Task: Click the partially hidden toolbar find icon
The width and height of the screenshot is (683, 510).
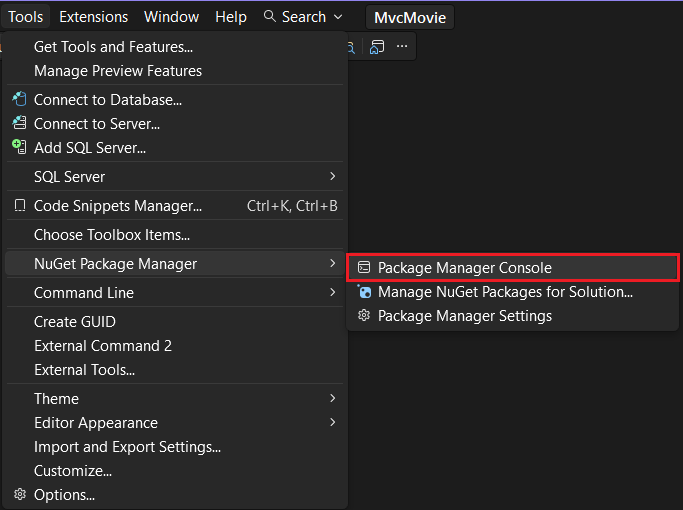Action: pyautogui.click(x=352, y=47)
